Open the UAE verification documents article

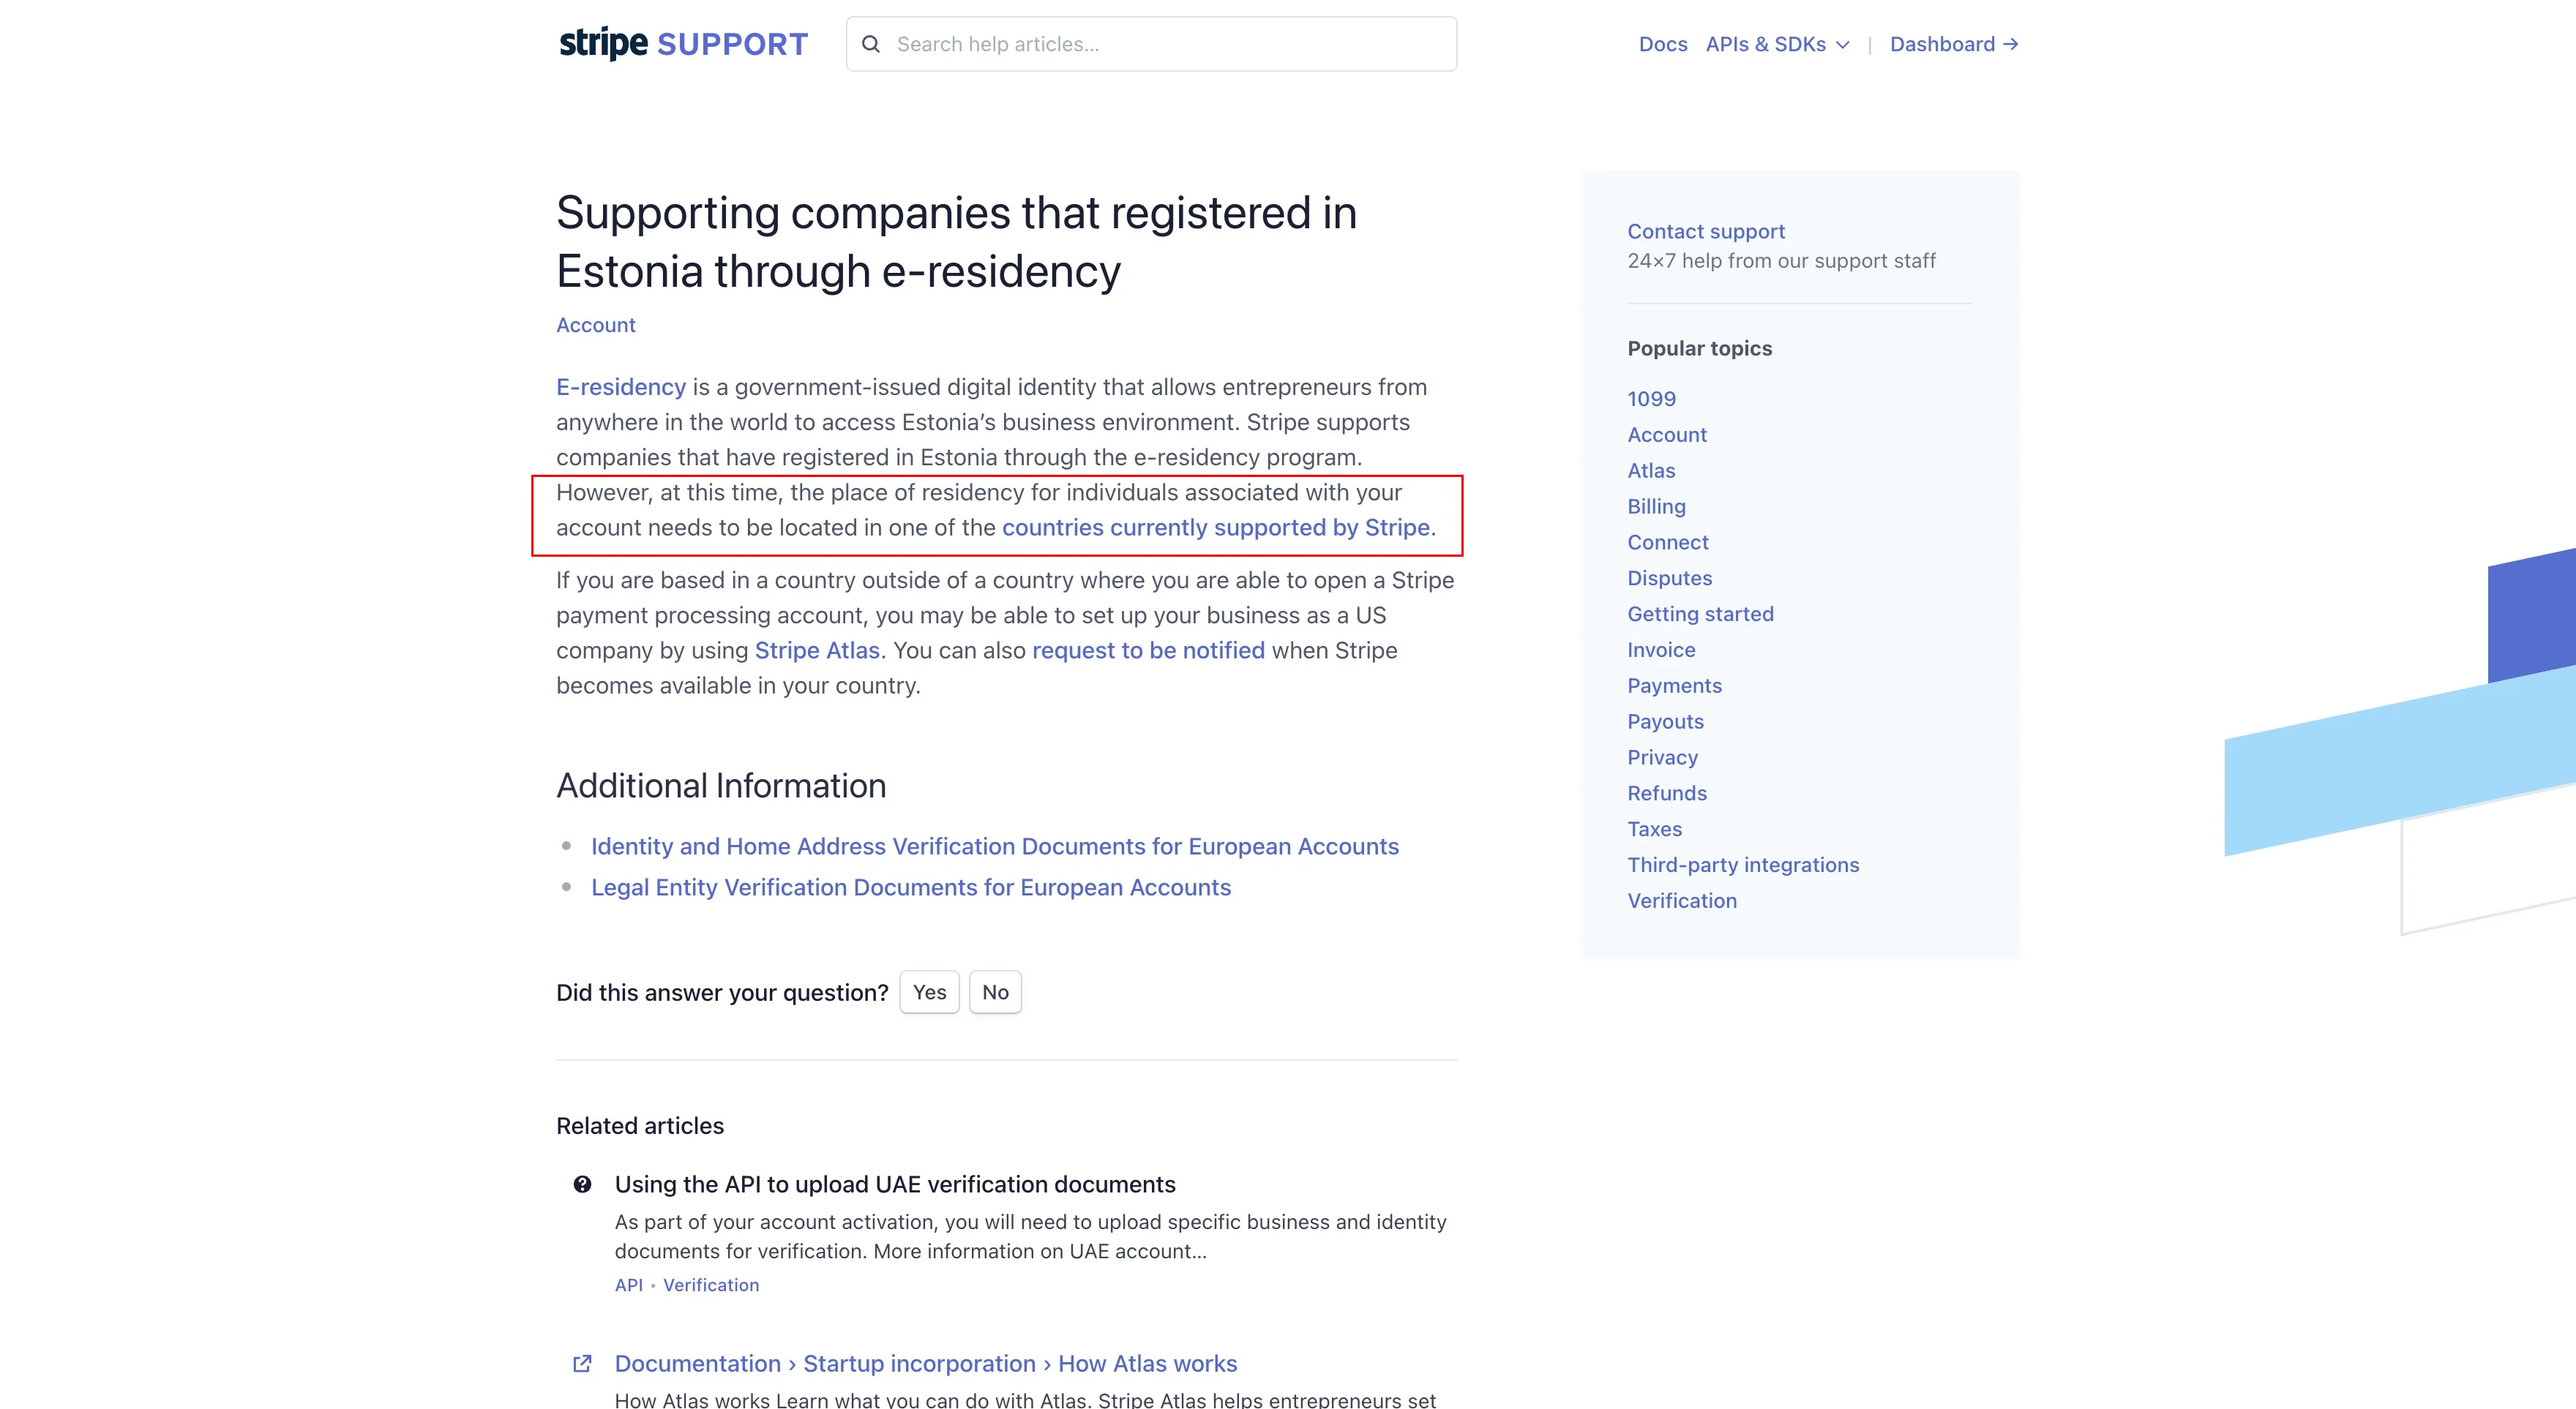click(895, 1184)
